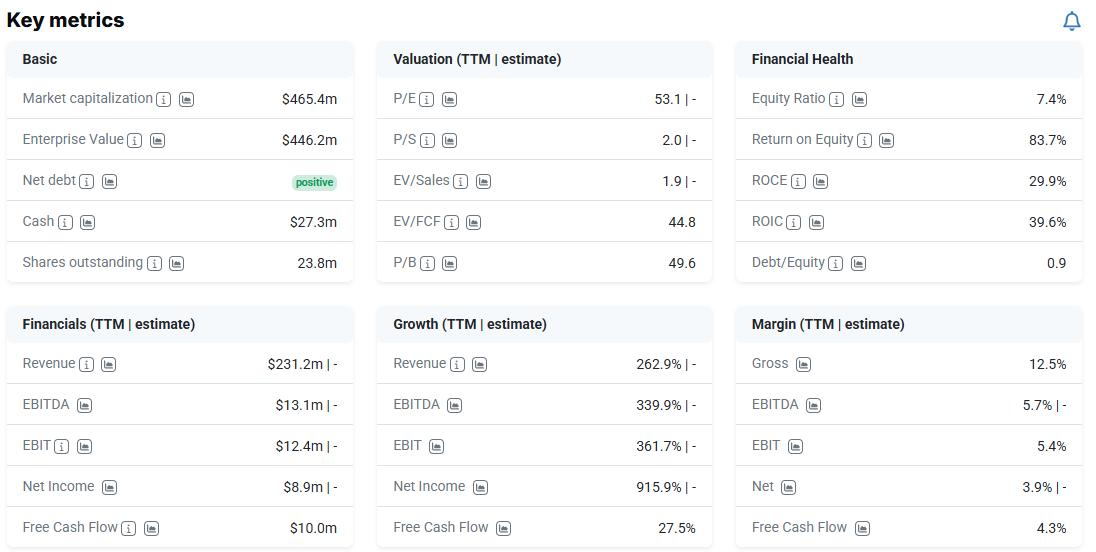Click the Debt/Equity label
This screenshot has width=1096, height=552.
point(788,263)
